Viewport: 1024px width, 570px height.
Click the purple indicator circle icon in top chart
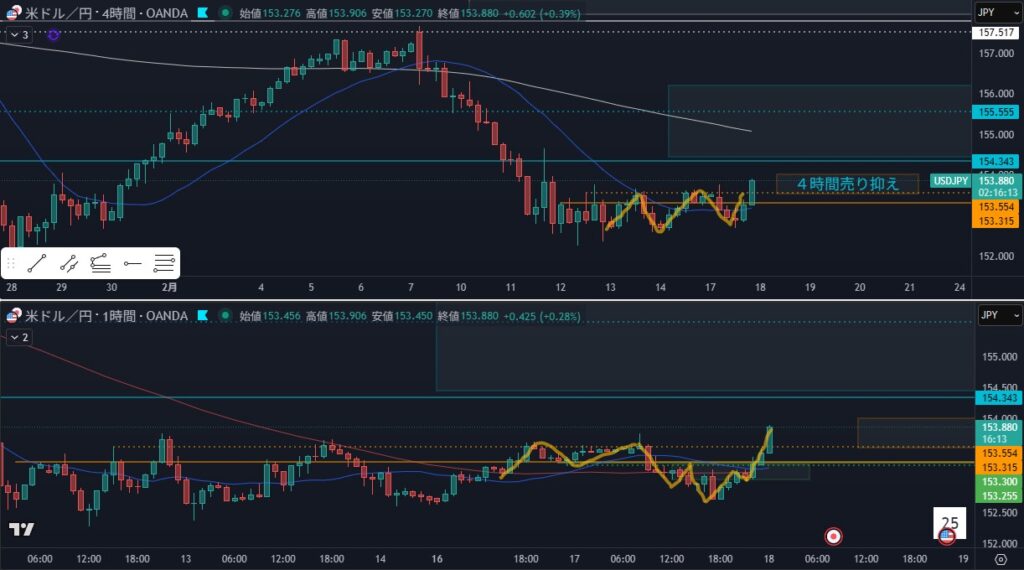coord(53,35)
